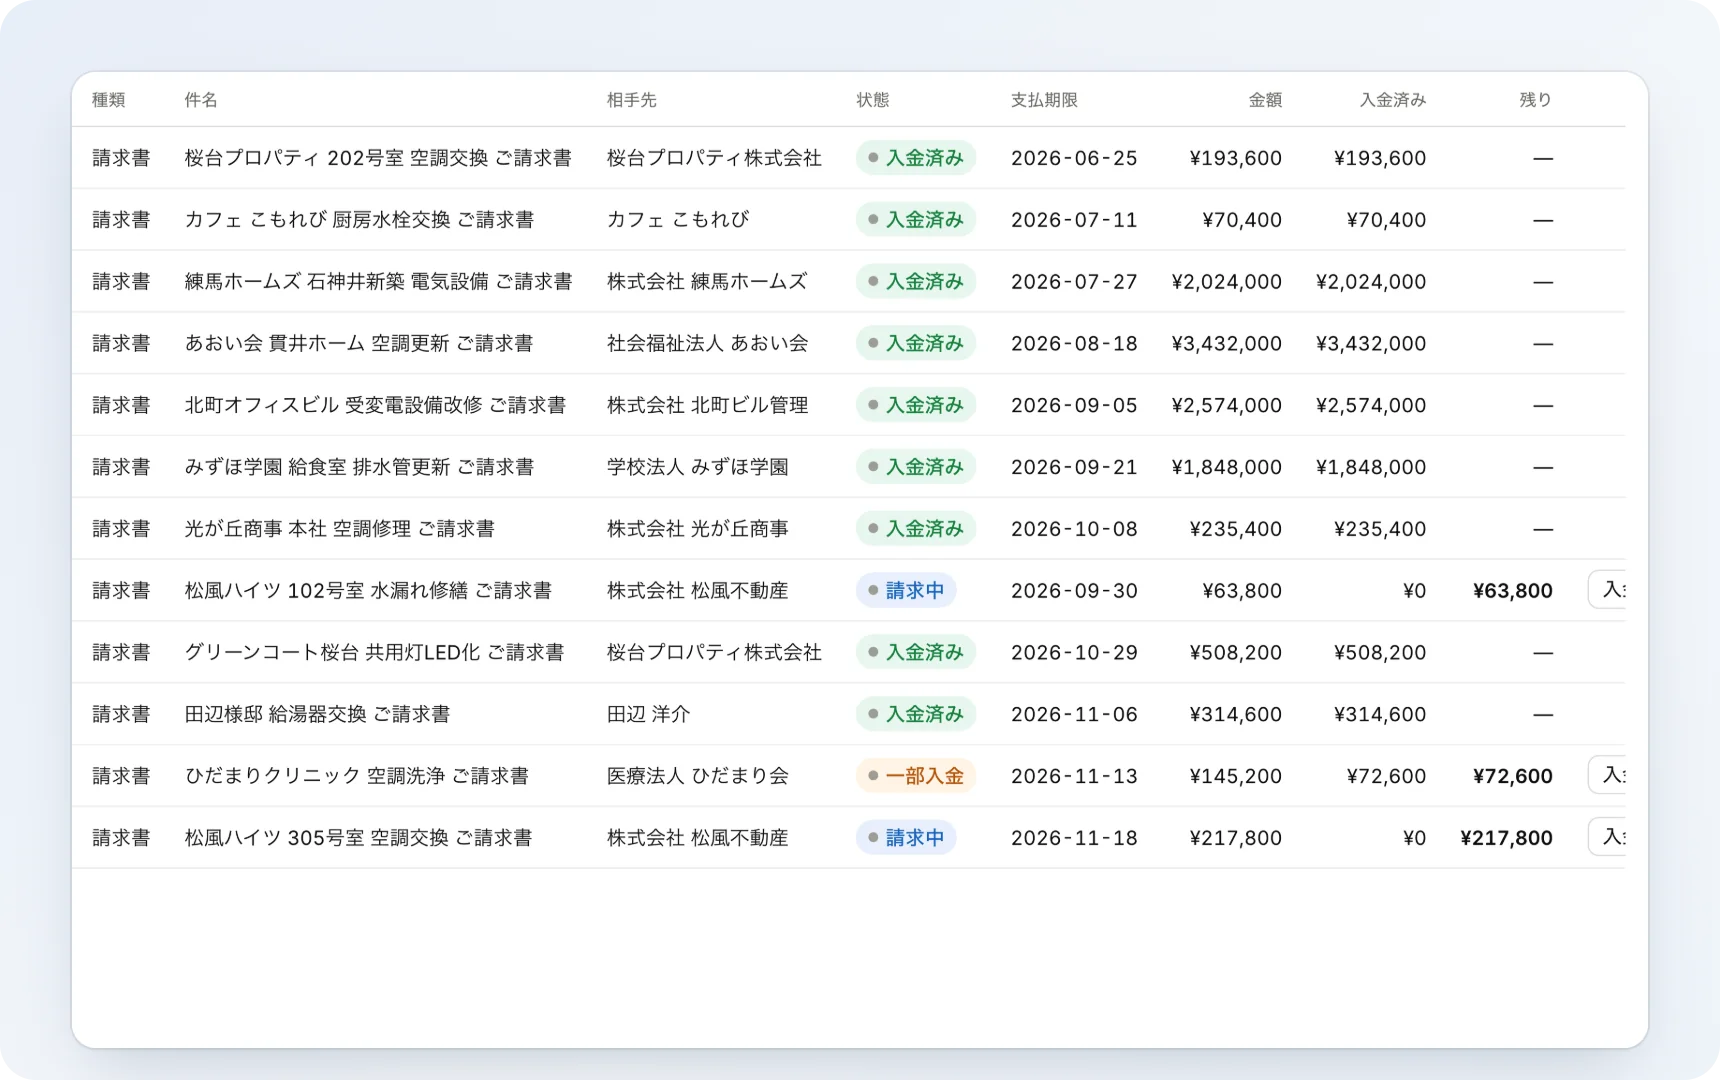Open グリーンコート桜台 共用灯LED化 ご請求書
Image resolution: width=1720 pixels, height=1080 pixels.
[x=374, y=653]
